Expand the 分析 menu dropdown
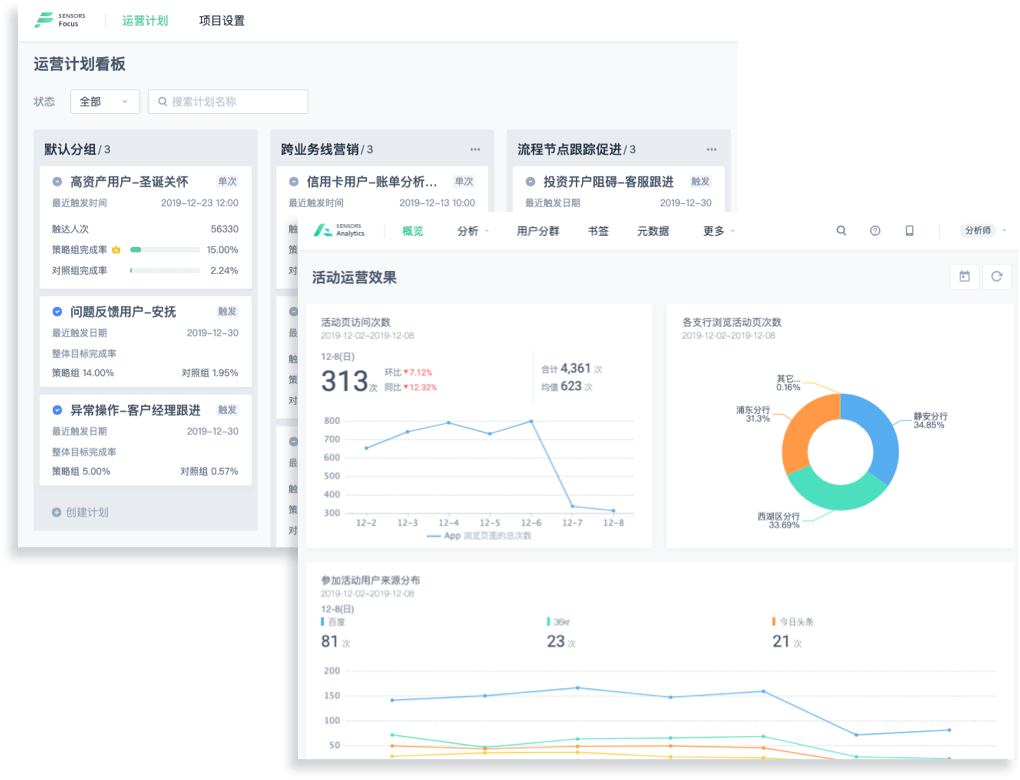This screenshot has height=780, width=1020. coord(472,231)
